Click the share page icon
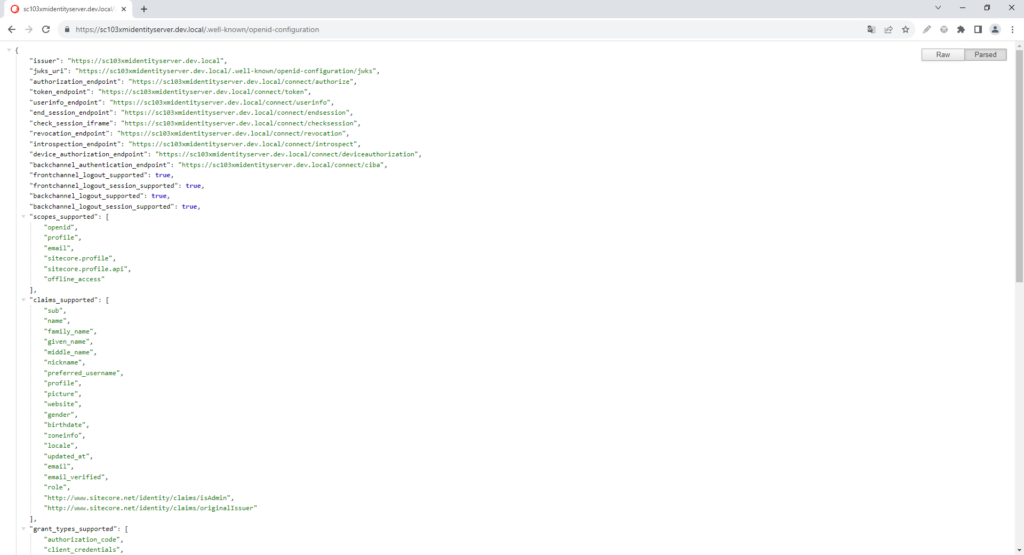 888,29
